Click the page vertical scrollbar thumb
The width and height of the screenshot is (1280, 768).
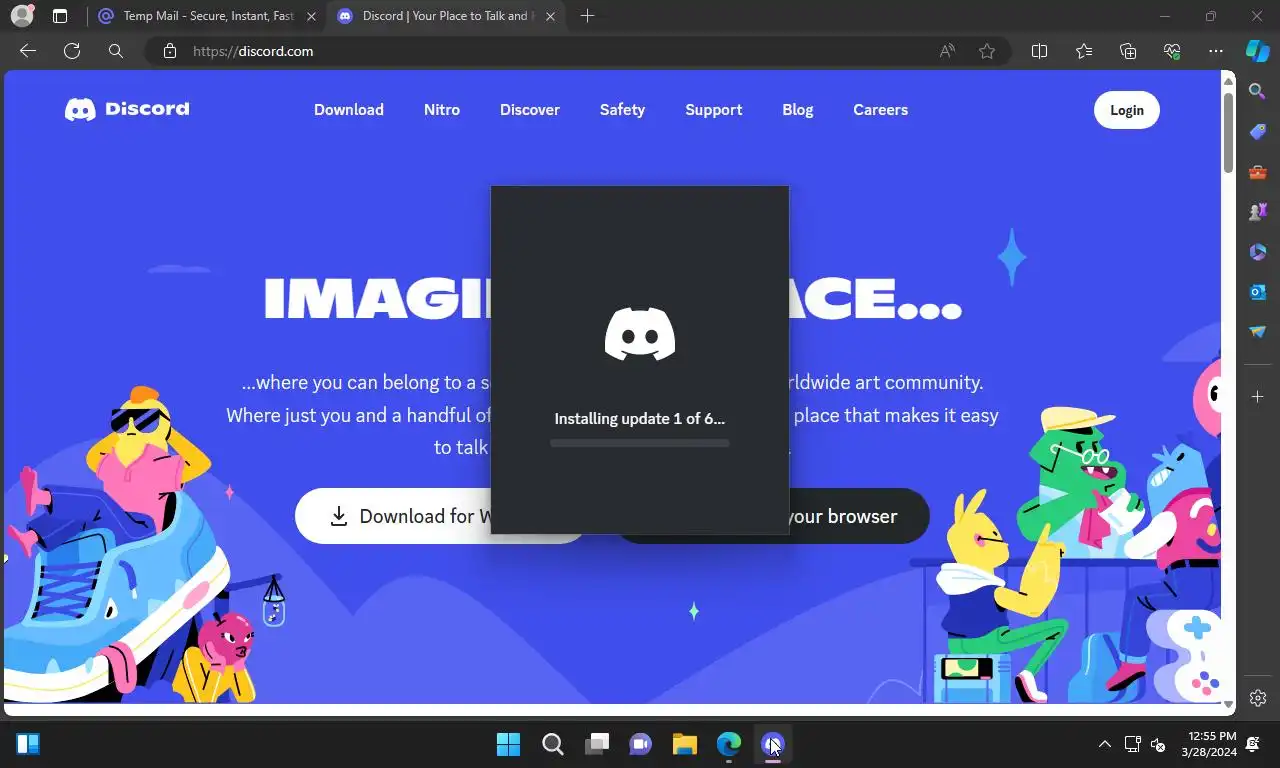click(1228, 132)
